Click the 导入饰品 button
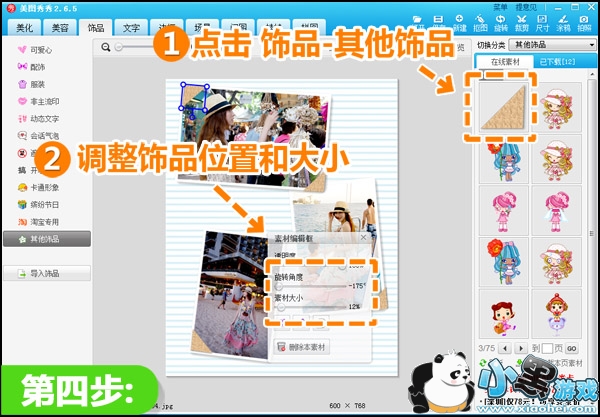This screenshot has width=600, height=417. click(46, 272)
